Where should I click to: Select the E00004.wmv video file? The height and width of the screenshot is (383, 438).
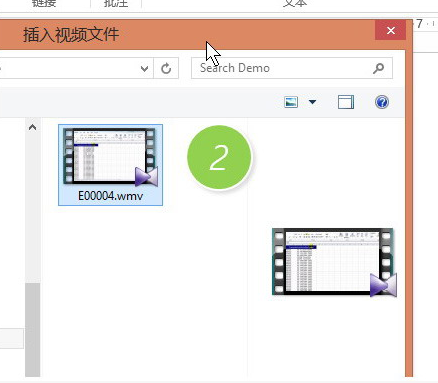110,165
